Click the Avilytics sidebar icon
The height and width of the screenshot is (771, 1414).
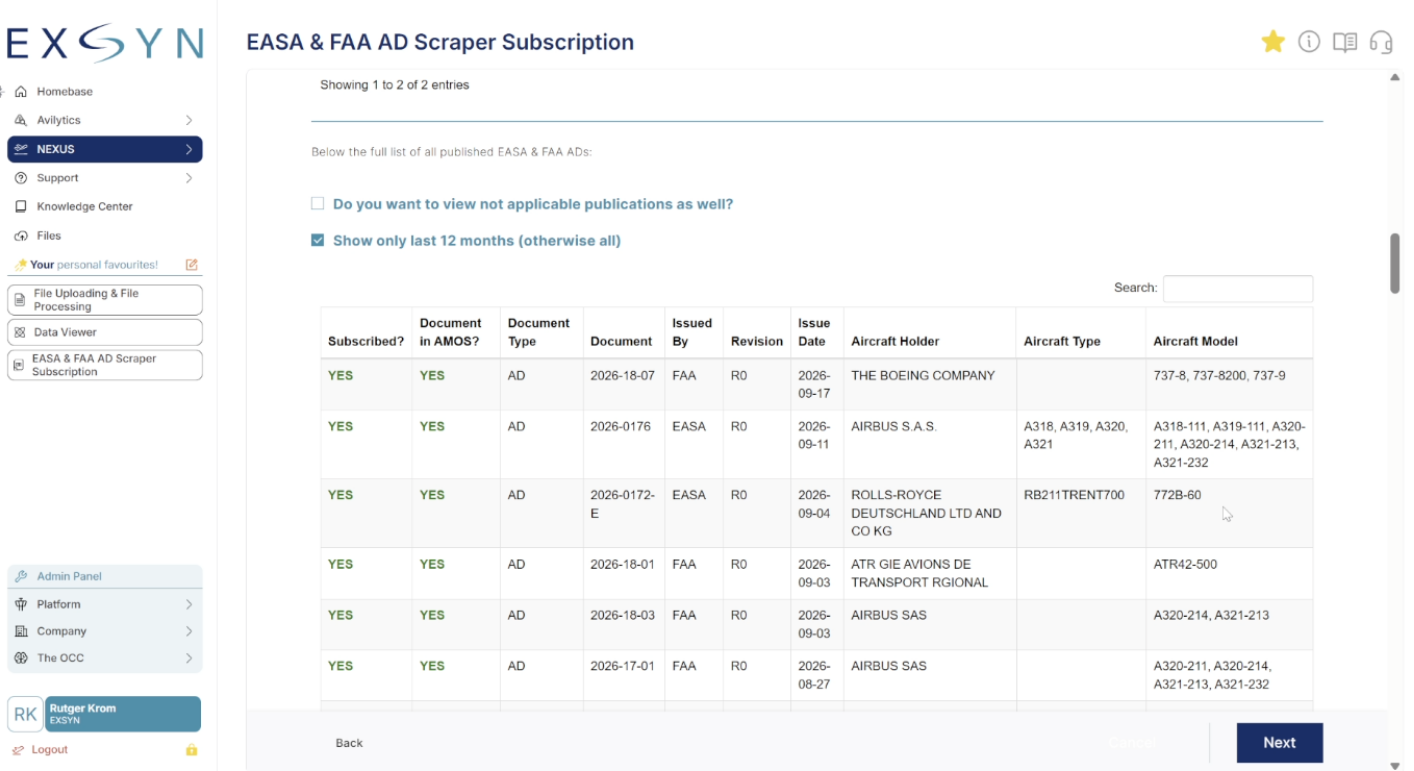tap(21, 120)
